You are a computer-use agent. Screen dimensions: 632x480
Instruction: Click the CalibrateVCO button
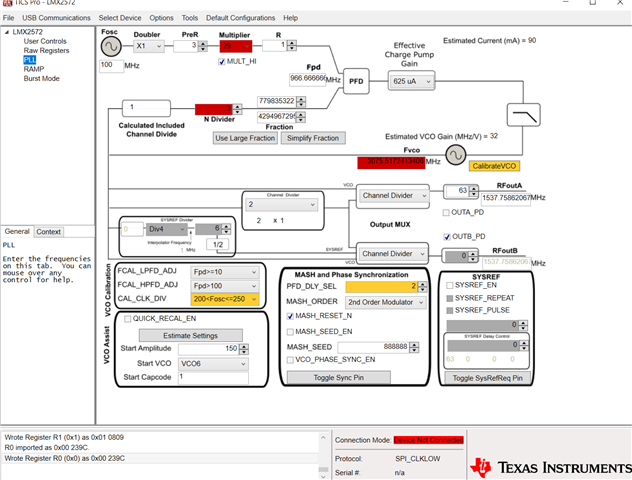coord(494,166)
